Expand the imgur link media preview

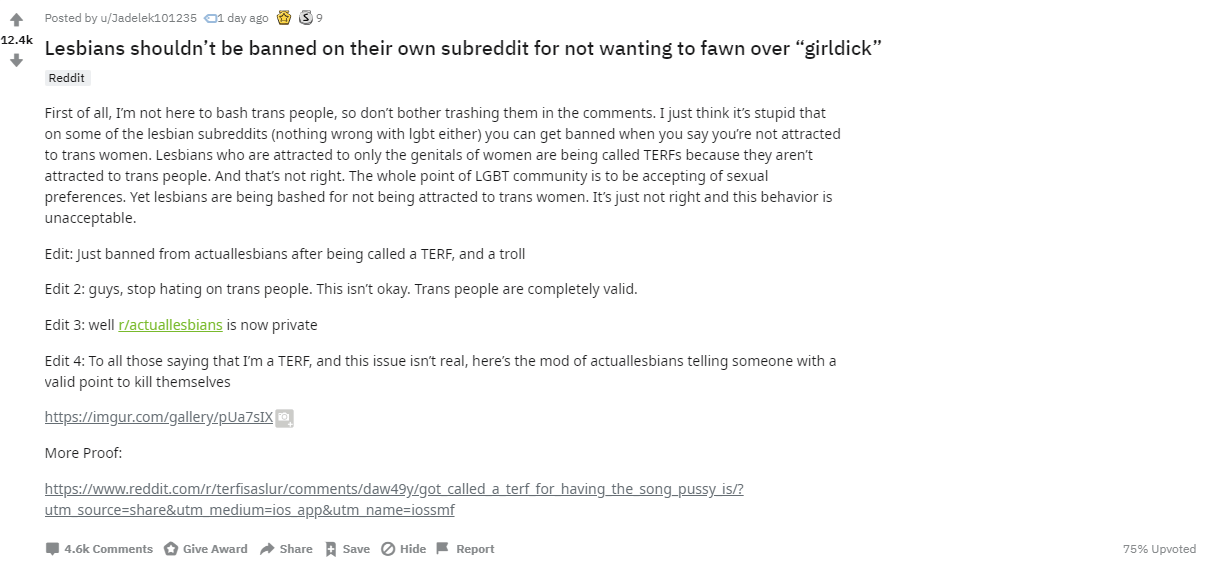click(x=284, y=418)
